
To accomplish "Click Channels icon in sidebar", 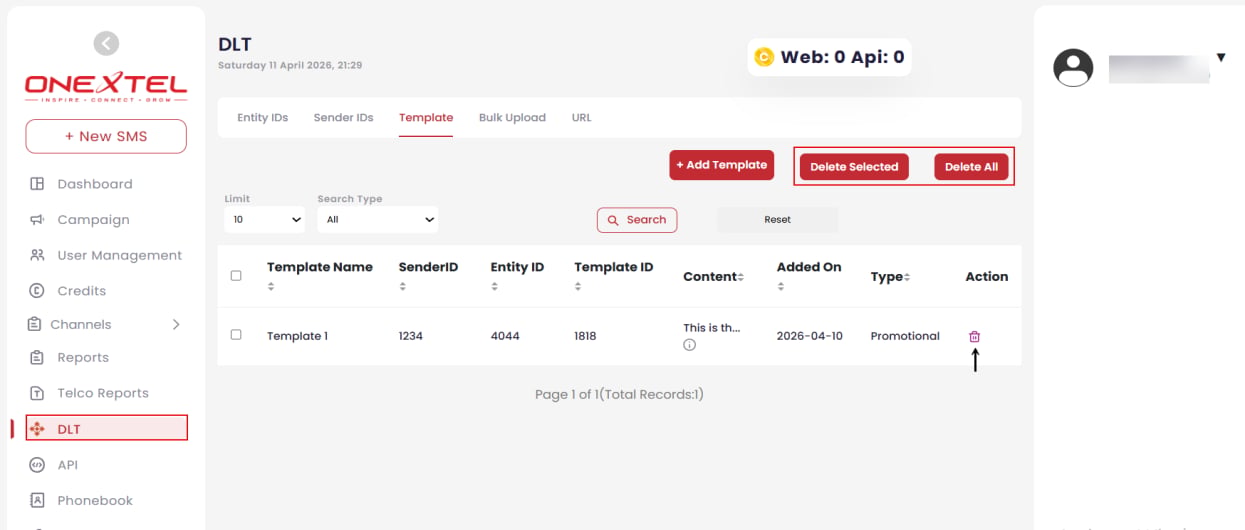I will coord(33,324).
